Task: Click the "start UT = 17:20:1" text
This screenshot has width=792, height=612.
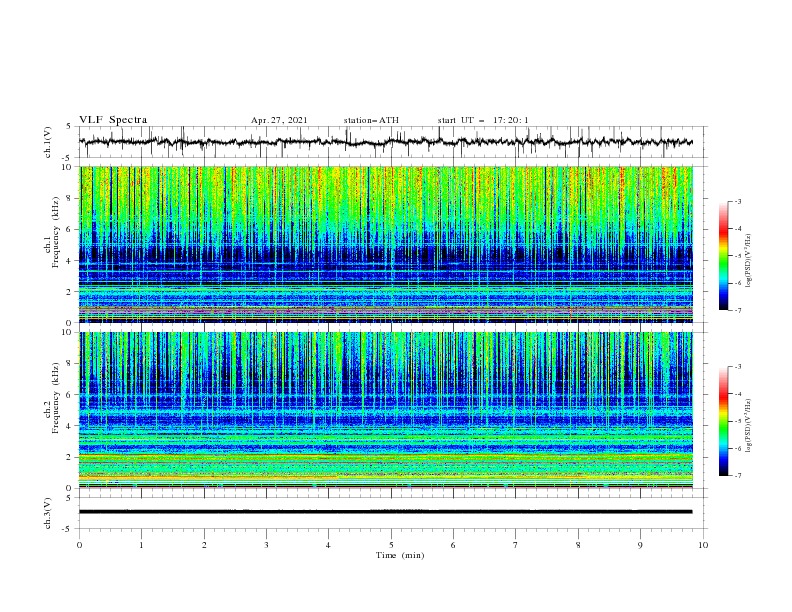Action: pyautogui.click(x=483, y=120)
